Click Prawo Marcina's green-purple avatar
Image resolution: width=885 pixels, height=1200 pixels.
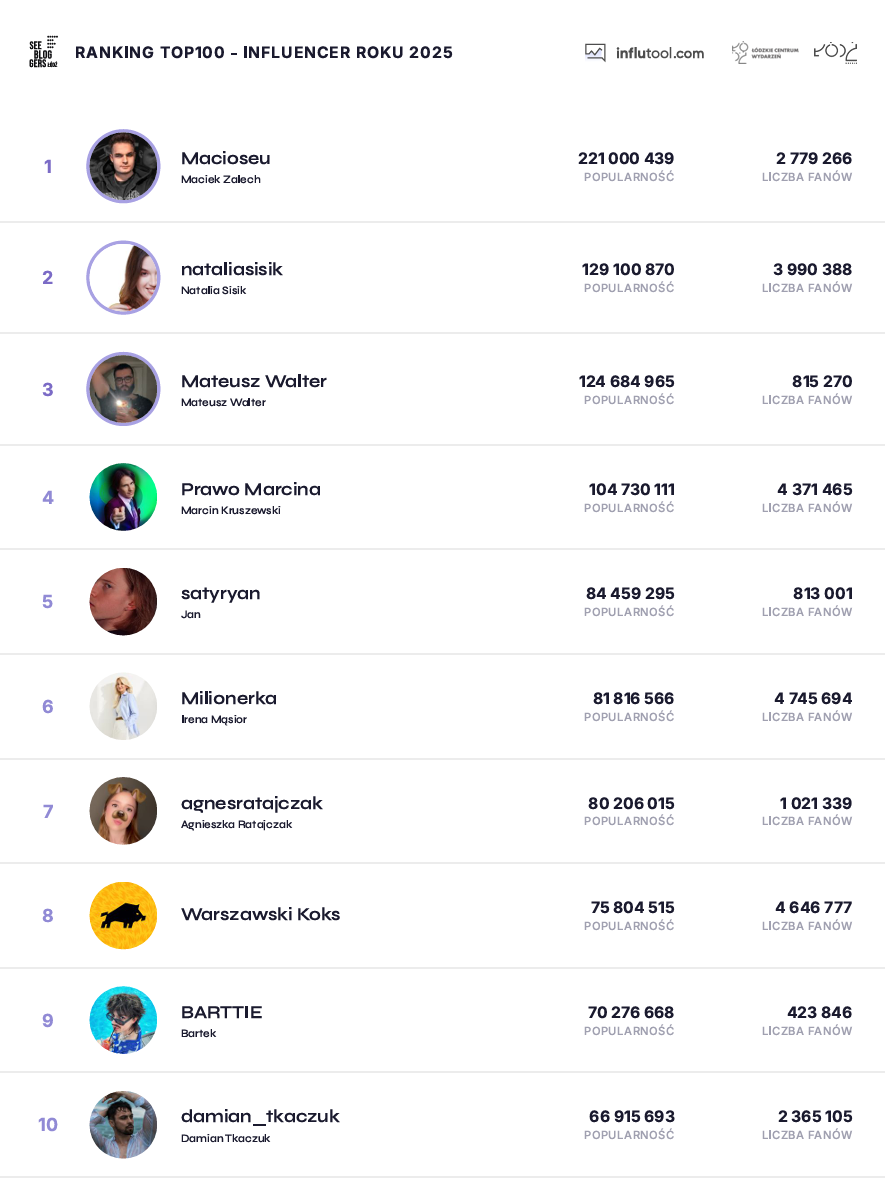point(123,497)
